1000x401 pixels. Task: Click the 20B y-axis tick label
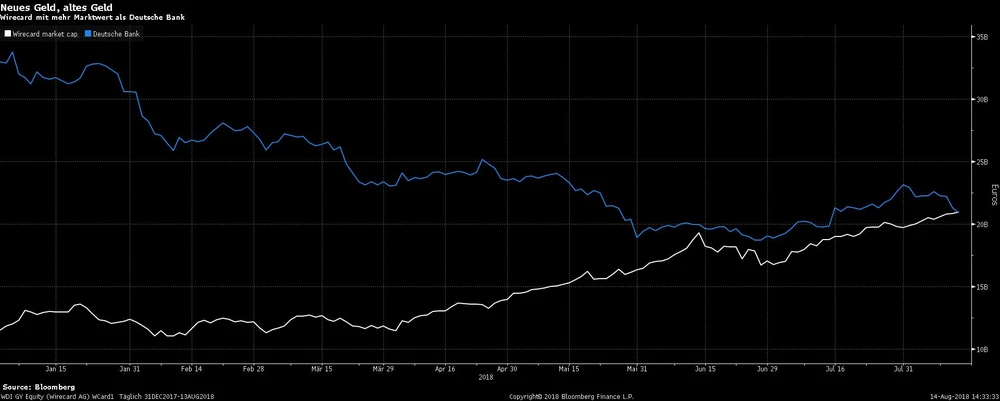tap(981, 224)
